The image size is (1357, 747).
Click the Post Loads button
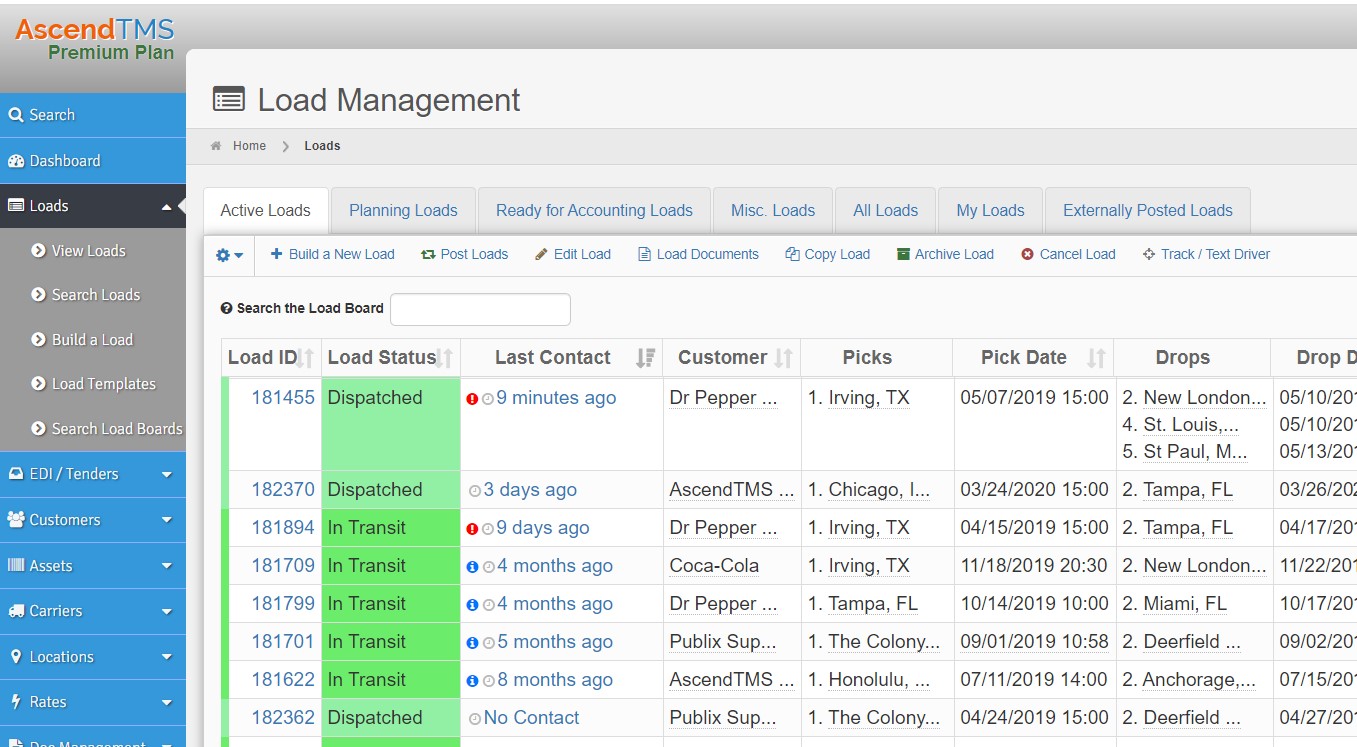click(x=465, y=255)
